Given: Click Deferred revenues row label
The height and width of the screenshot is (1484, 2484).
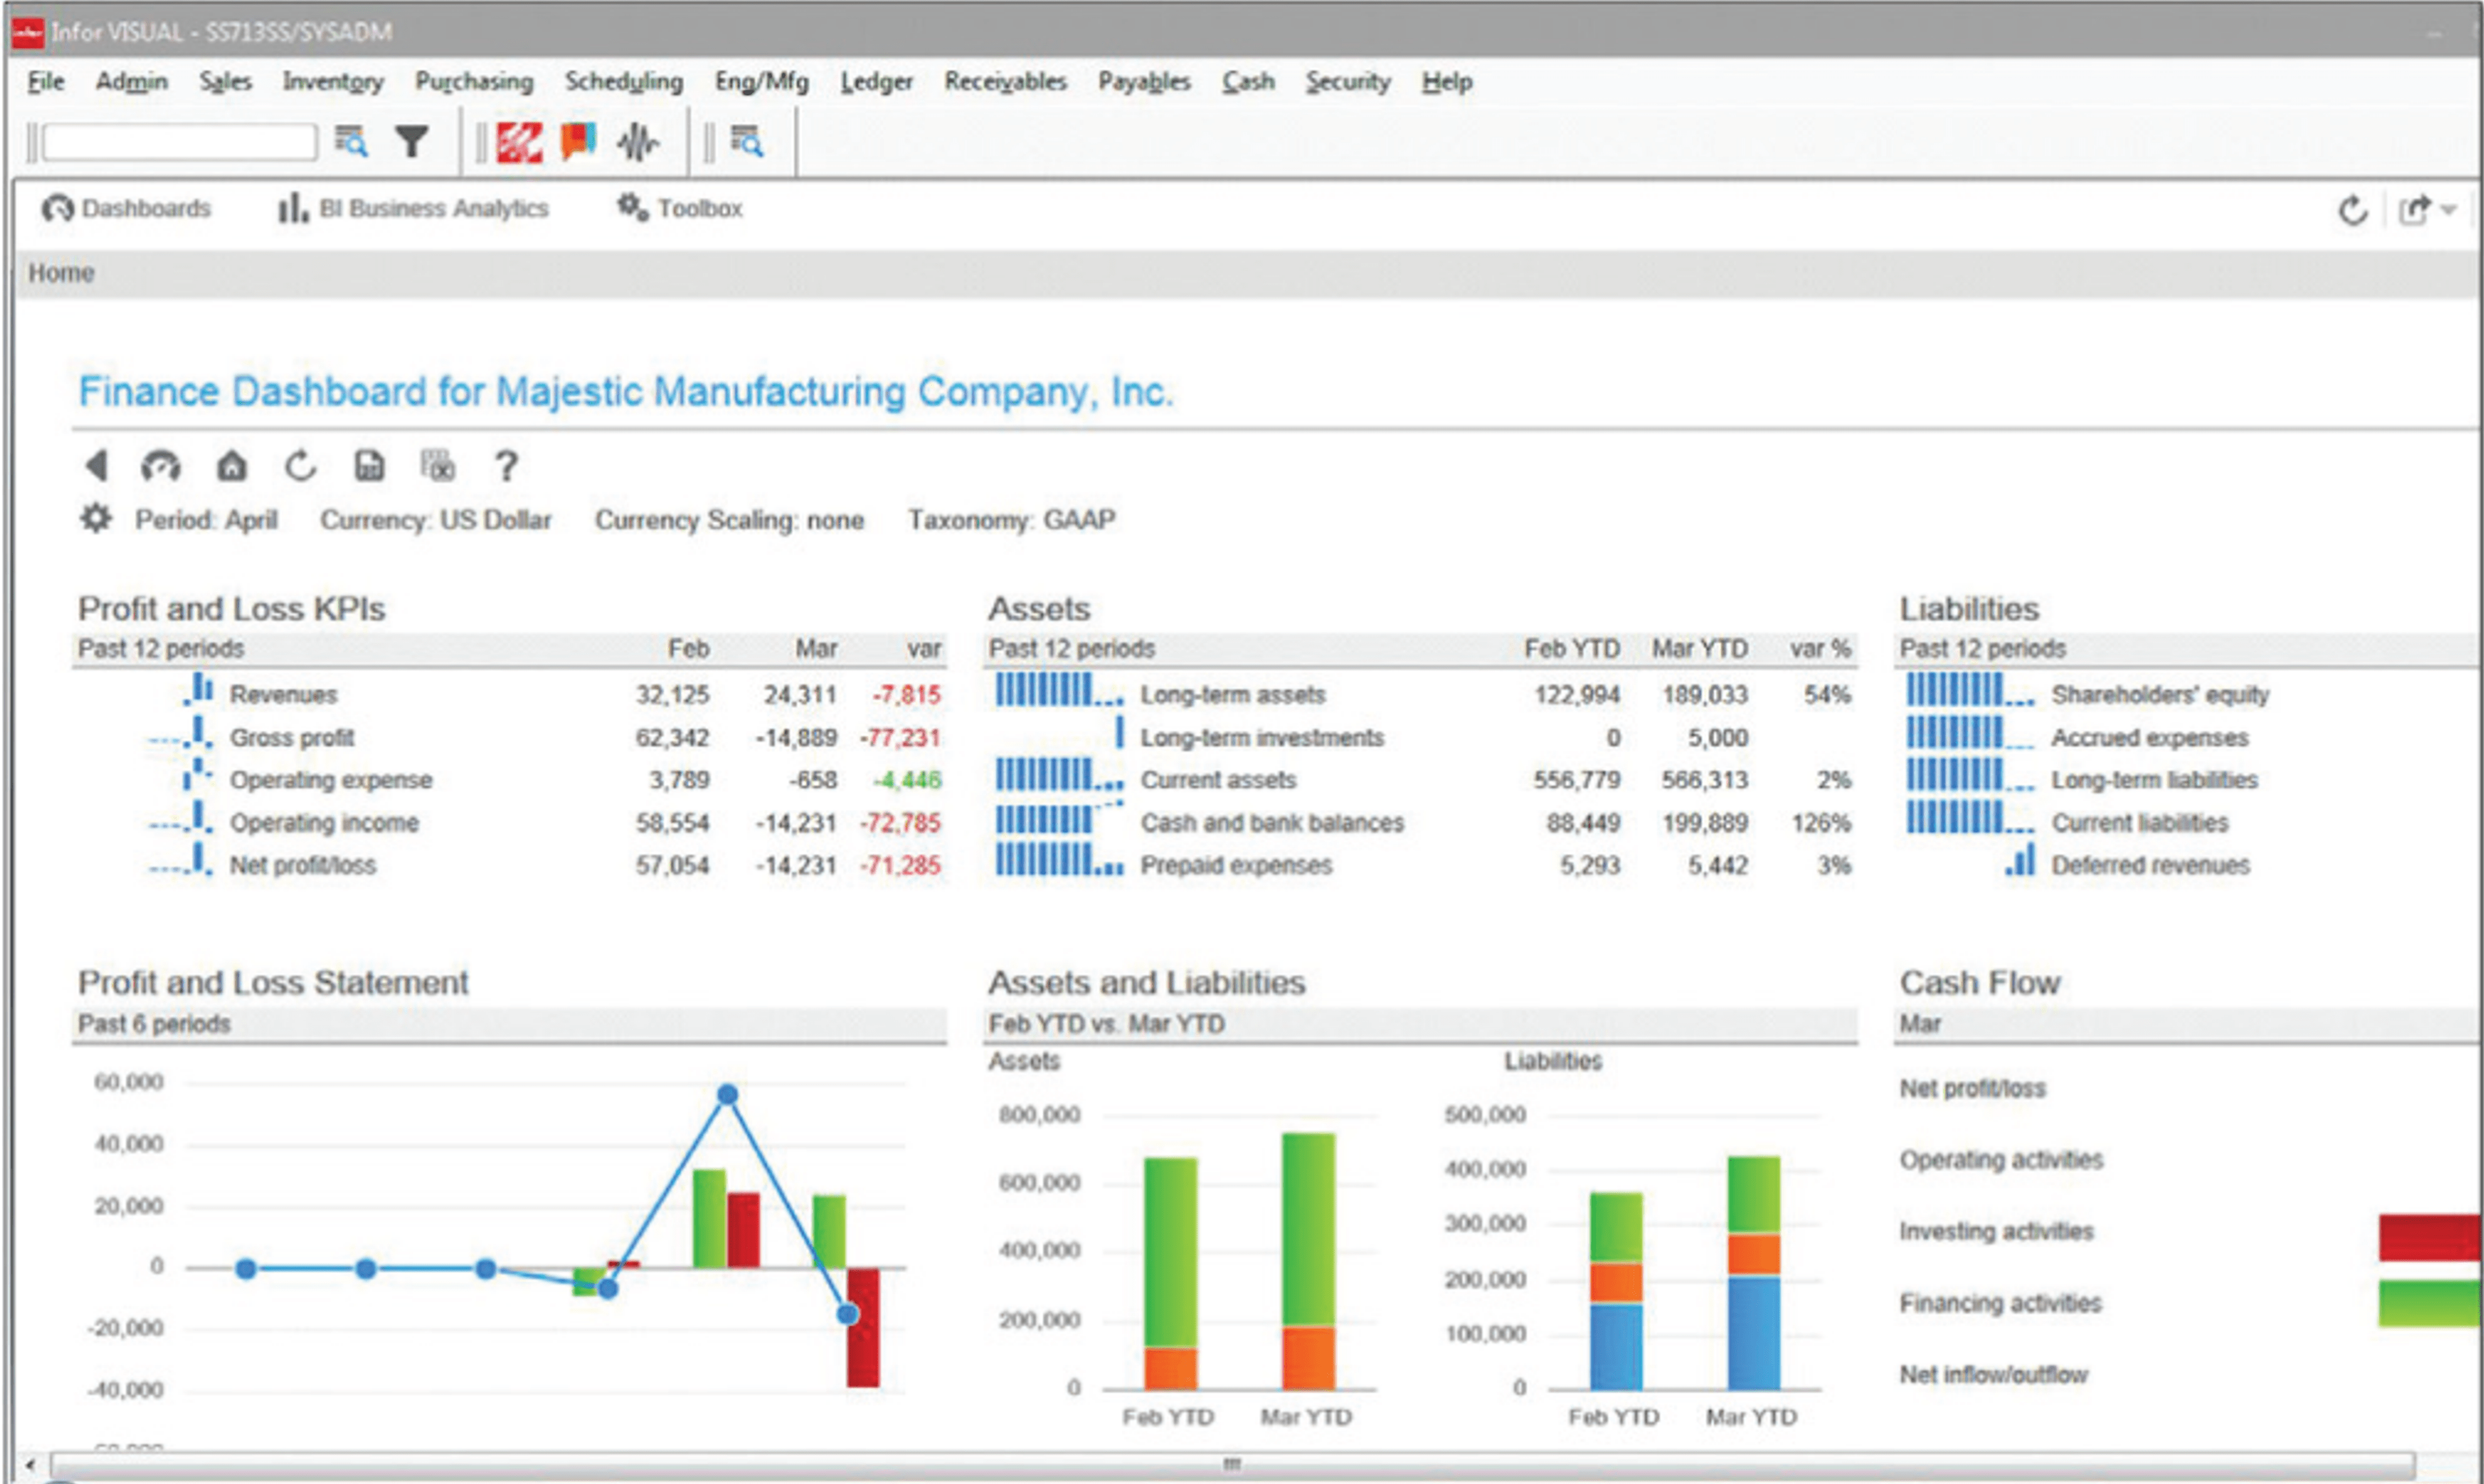Looking at the screenshot, I should (2150, 865).
